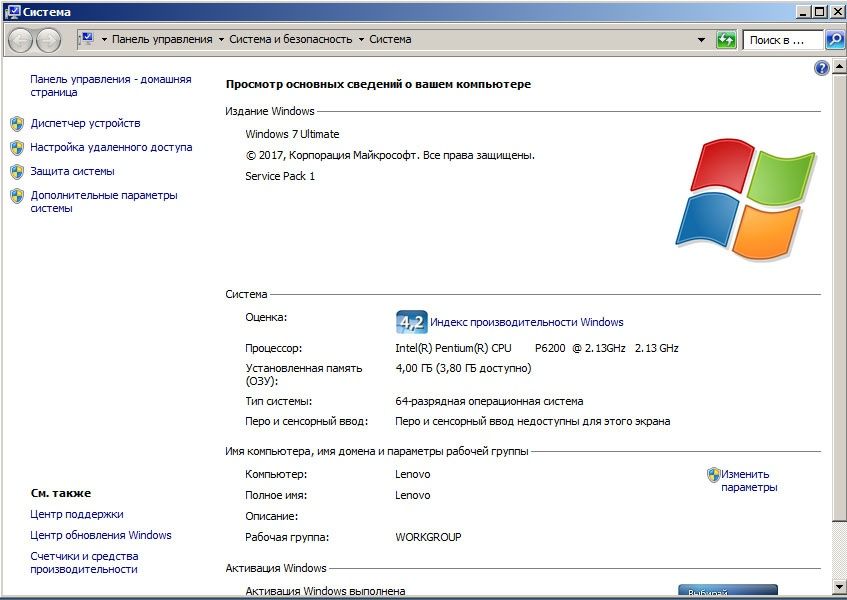Click the Активация Windows выполнена text

[325, 591]
